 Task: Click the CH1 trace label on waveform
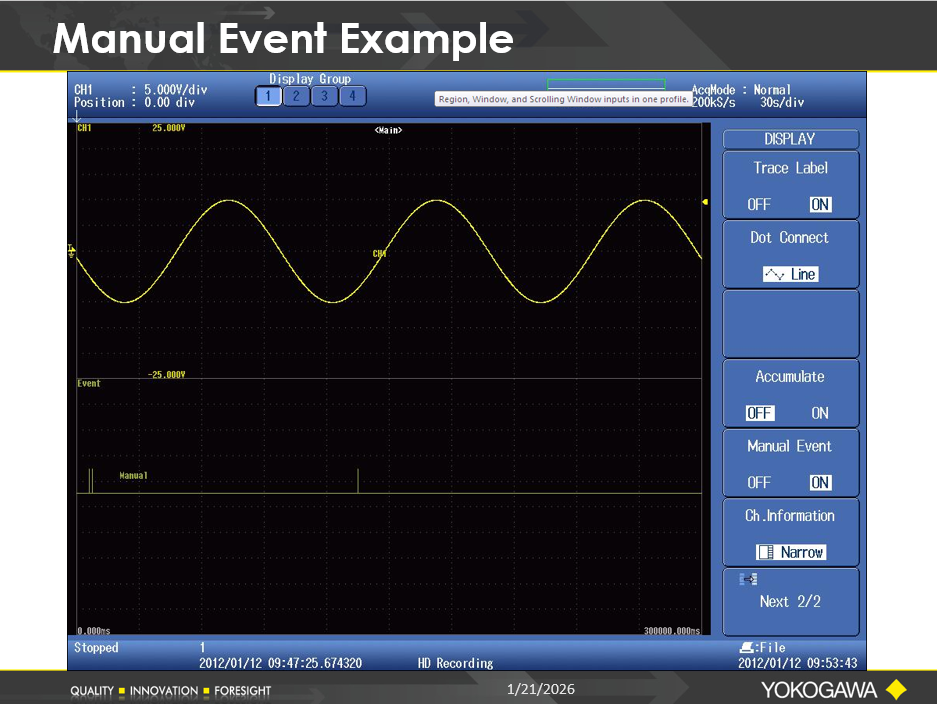(379, 254)
